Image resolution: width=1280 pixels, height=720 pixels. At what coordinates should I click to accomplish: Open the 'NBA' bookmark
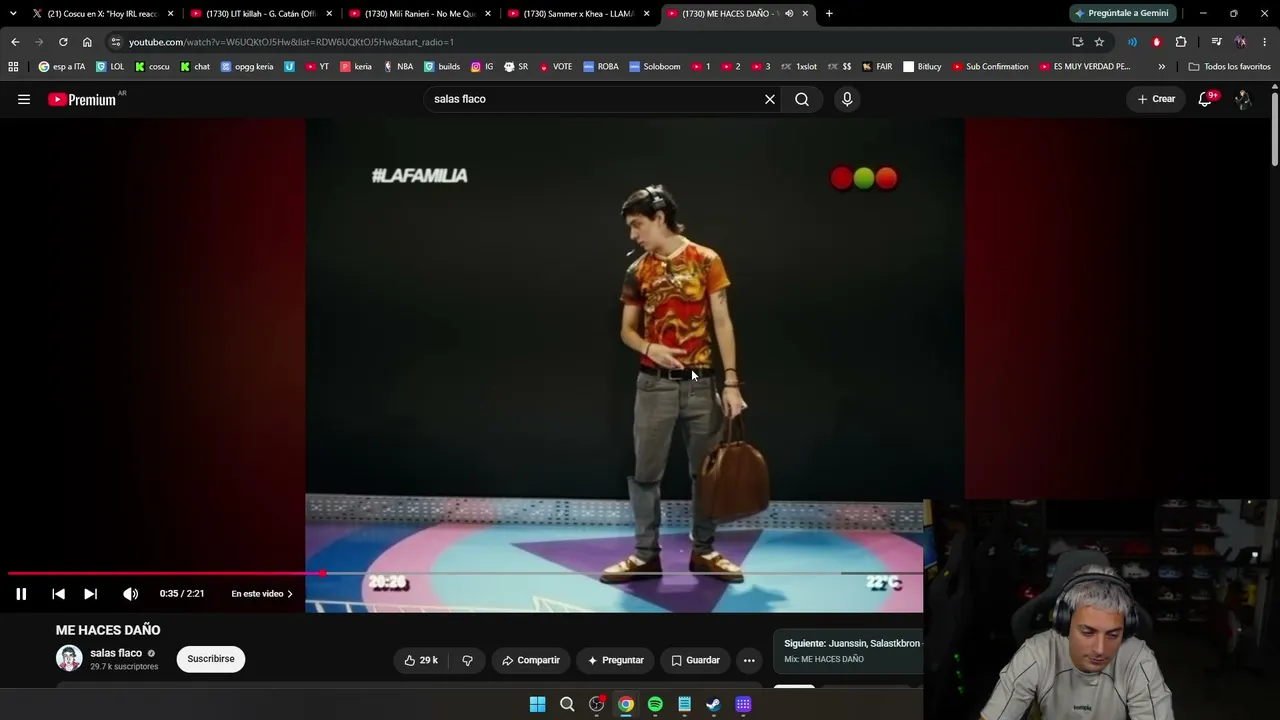(398, 67)
